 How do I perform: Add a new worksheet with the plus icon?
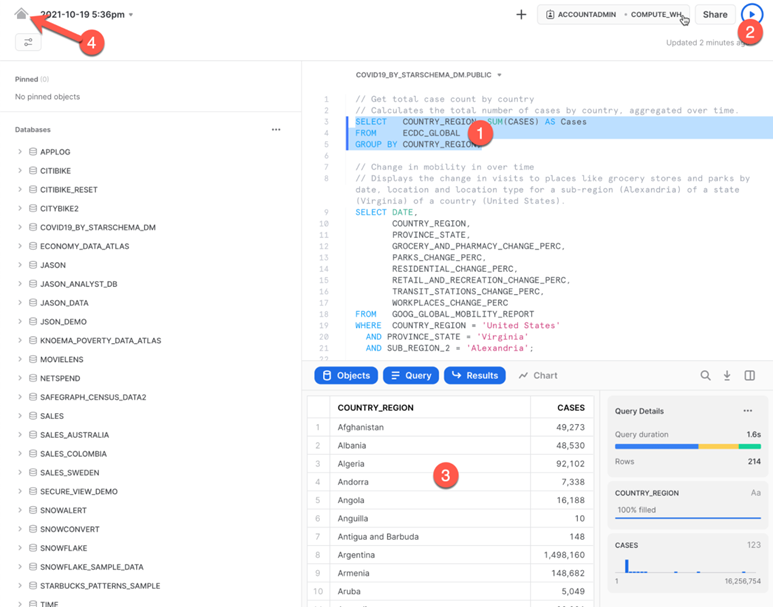point(521,15)
